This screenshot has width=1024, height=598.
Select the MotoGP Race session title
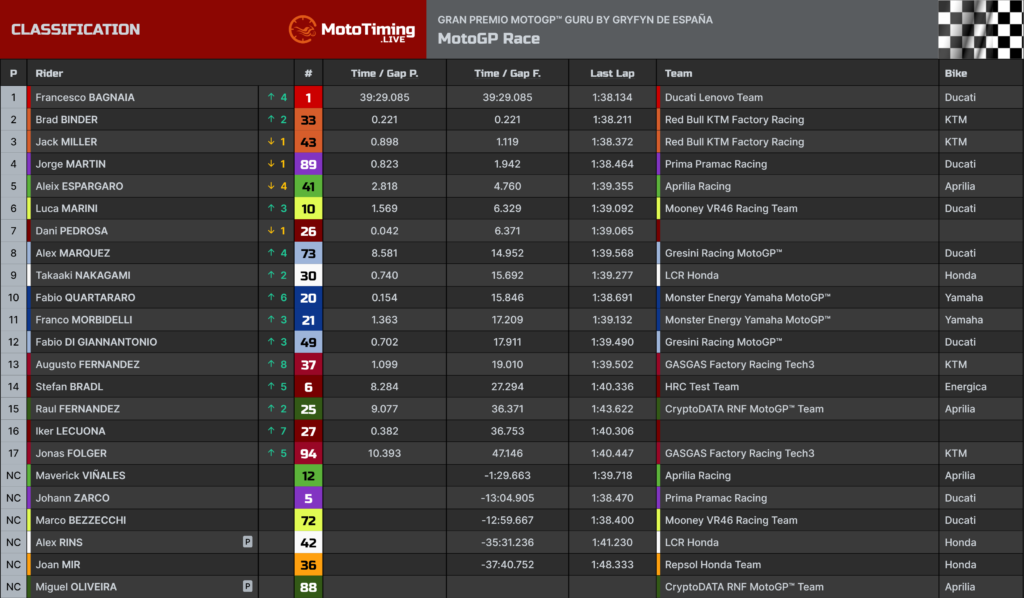pos(488,39)
